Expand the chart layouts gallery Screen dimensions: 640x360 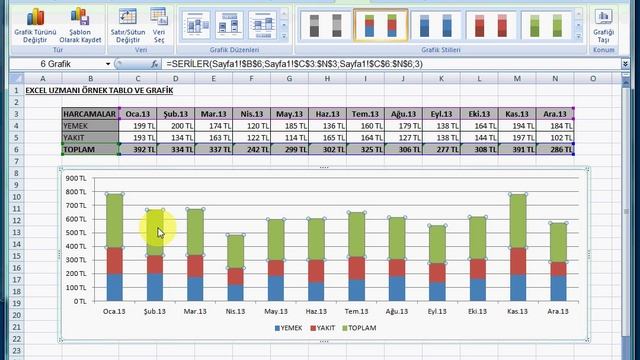coord(284,36)
